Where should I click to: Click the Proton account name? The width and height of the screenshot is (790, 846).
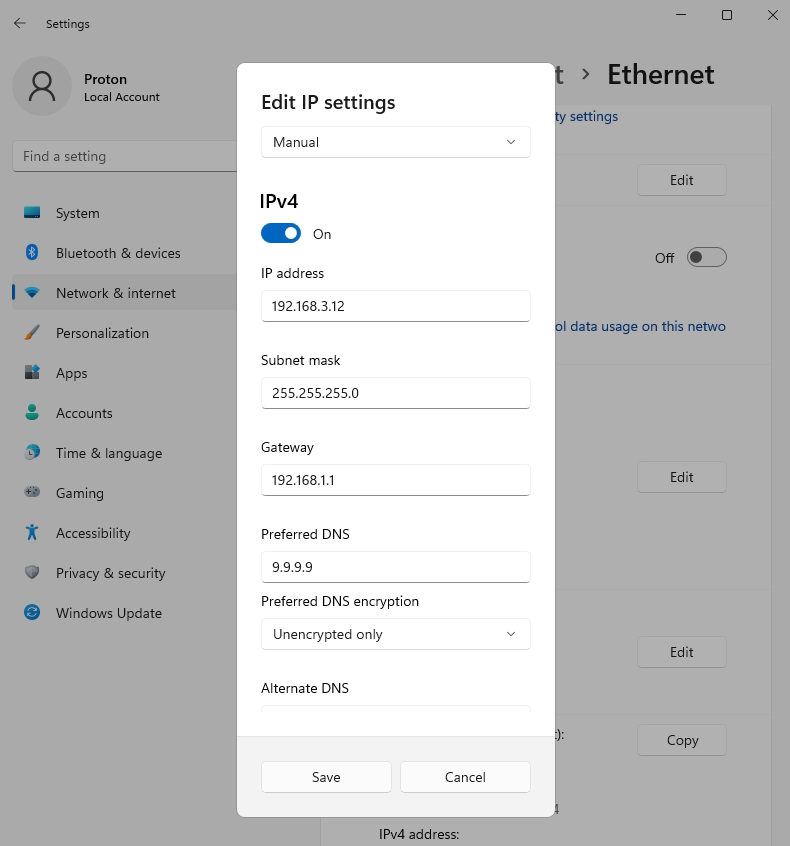click(x=105, y=79)
